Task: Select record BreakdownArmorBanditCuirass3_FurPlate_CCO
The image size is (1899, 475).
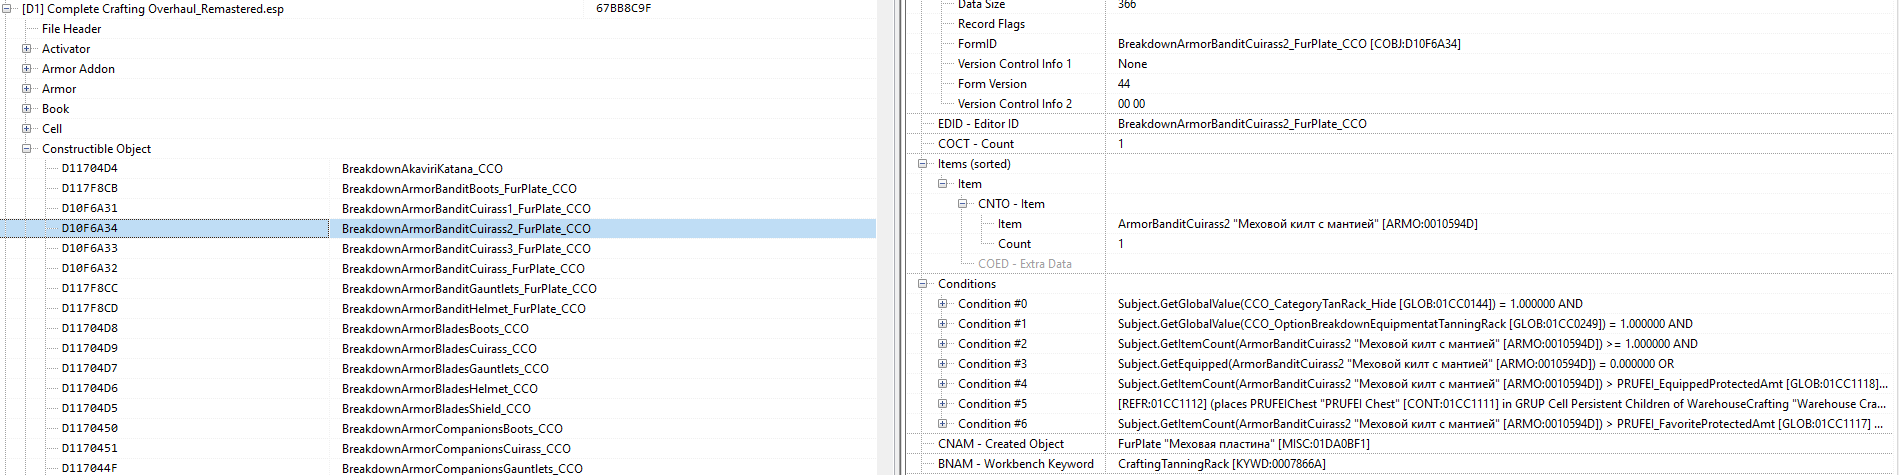Action: point(466,249)
